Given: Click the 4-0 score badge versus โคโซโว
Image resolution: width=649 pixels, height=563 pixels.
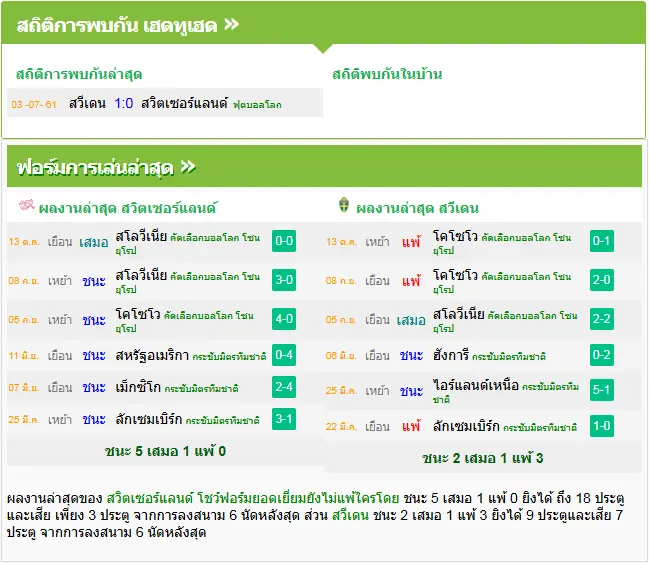Looking at the screenshot, I should coord(284,319).
